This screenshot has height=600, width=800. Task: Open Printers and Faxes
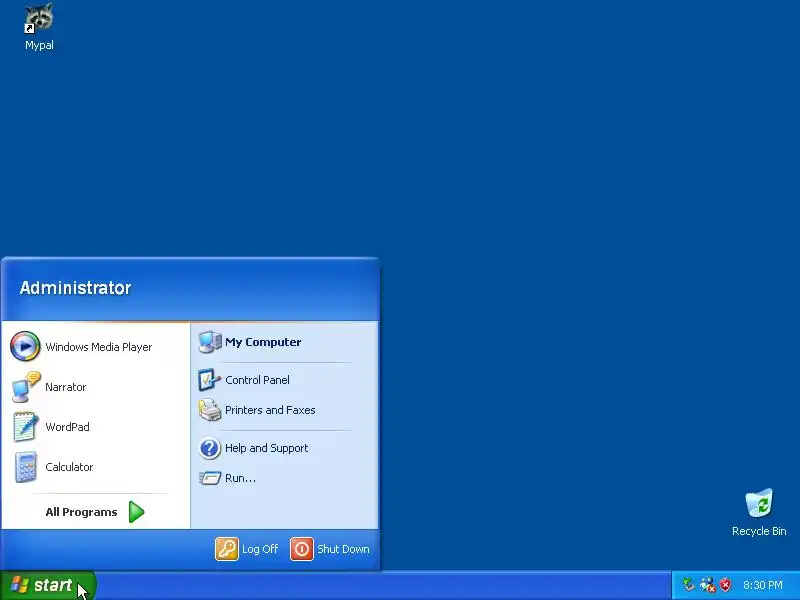point(284,410)
